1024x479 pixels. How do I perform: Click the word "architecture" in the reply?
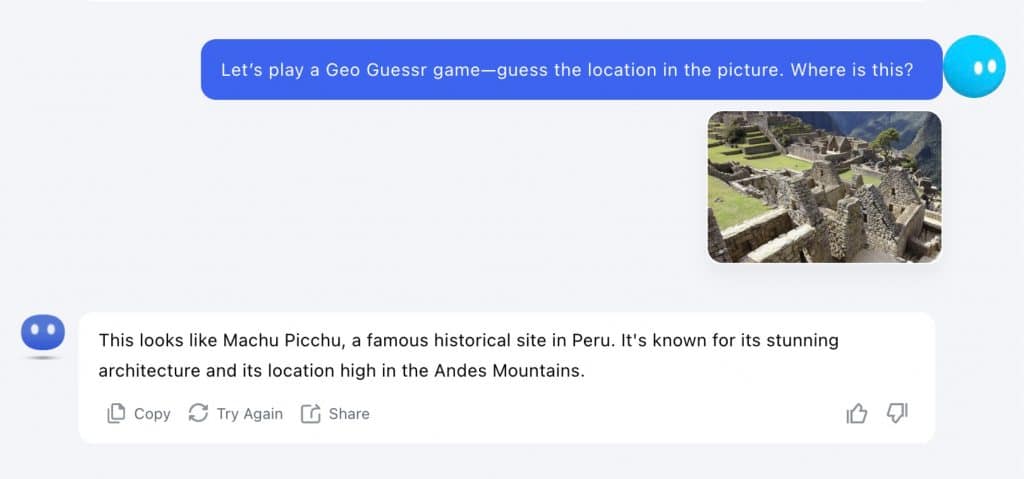pyautogui.click(x=146, y=371)
